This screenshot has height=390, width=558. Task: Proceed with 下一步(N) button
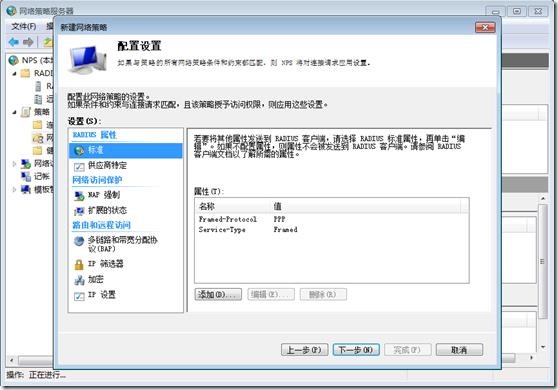(x=356, y=350)
